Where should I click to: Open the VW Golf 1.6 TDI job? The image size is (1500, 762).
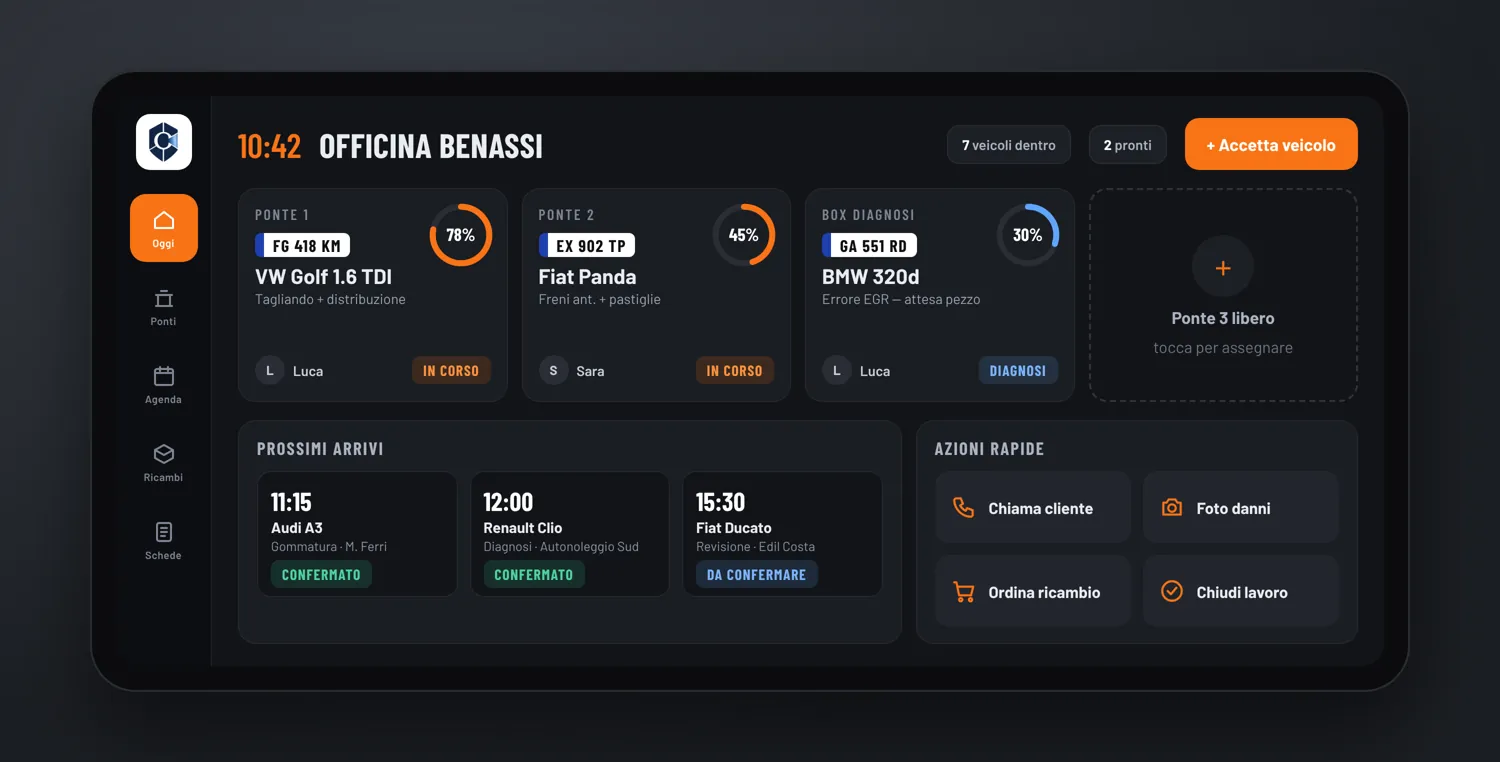[373, 295]
